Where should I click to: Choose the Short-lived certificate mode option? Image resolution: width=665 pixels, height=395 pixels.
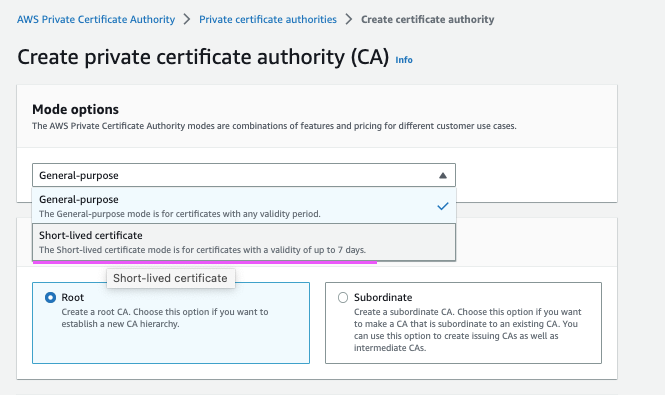[x=244, y=242]
